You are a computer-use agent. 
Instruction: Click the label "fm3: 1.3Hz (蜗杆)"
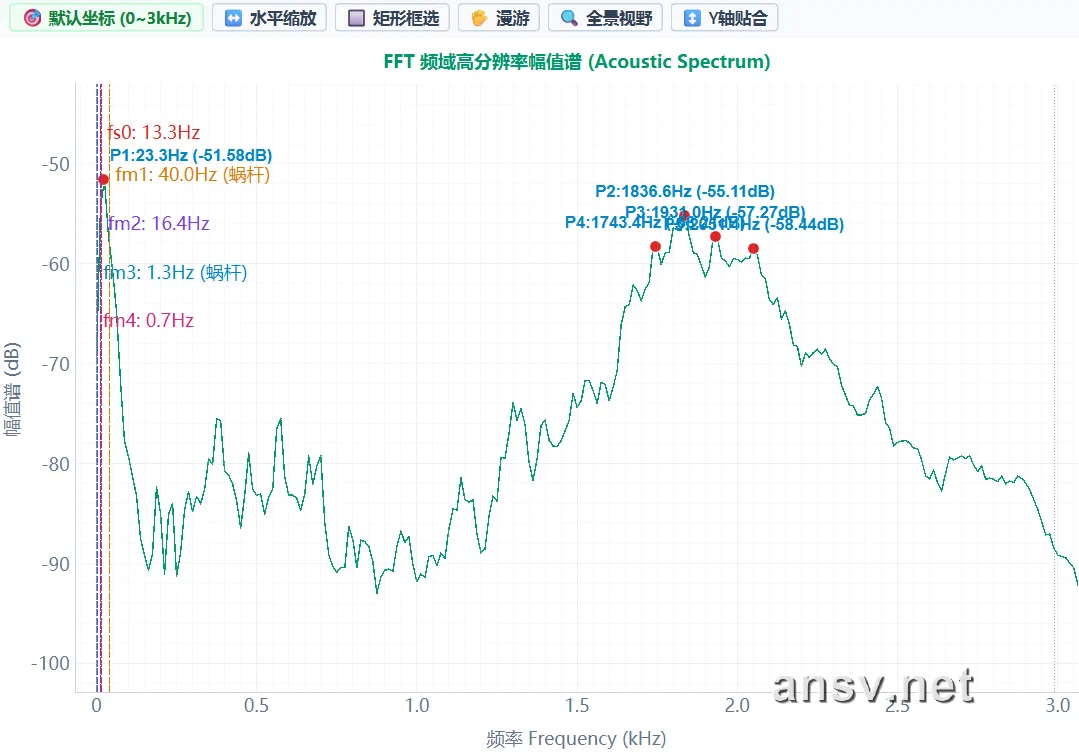click(175, 272)
